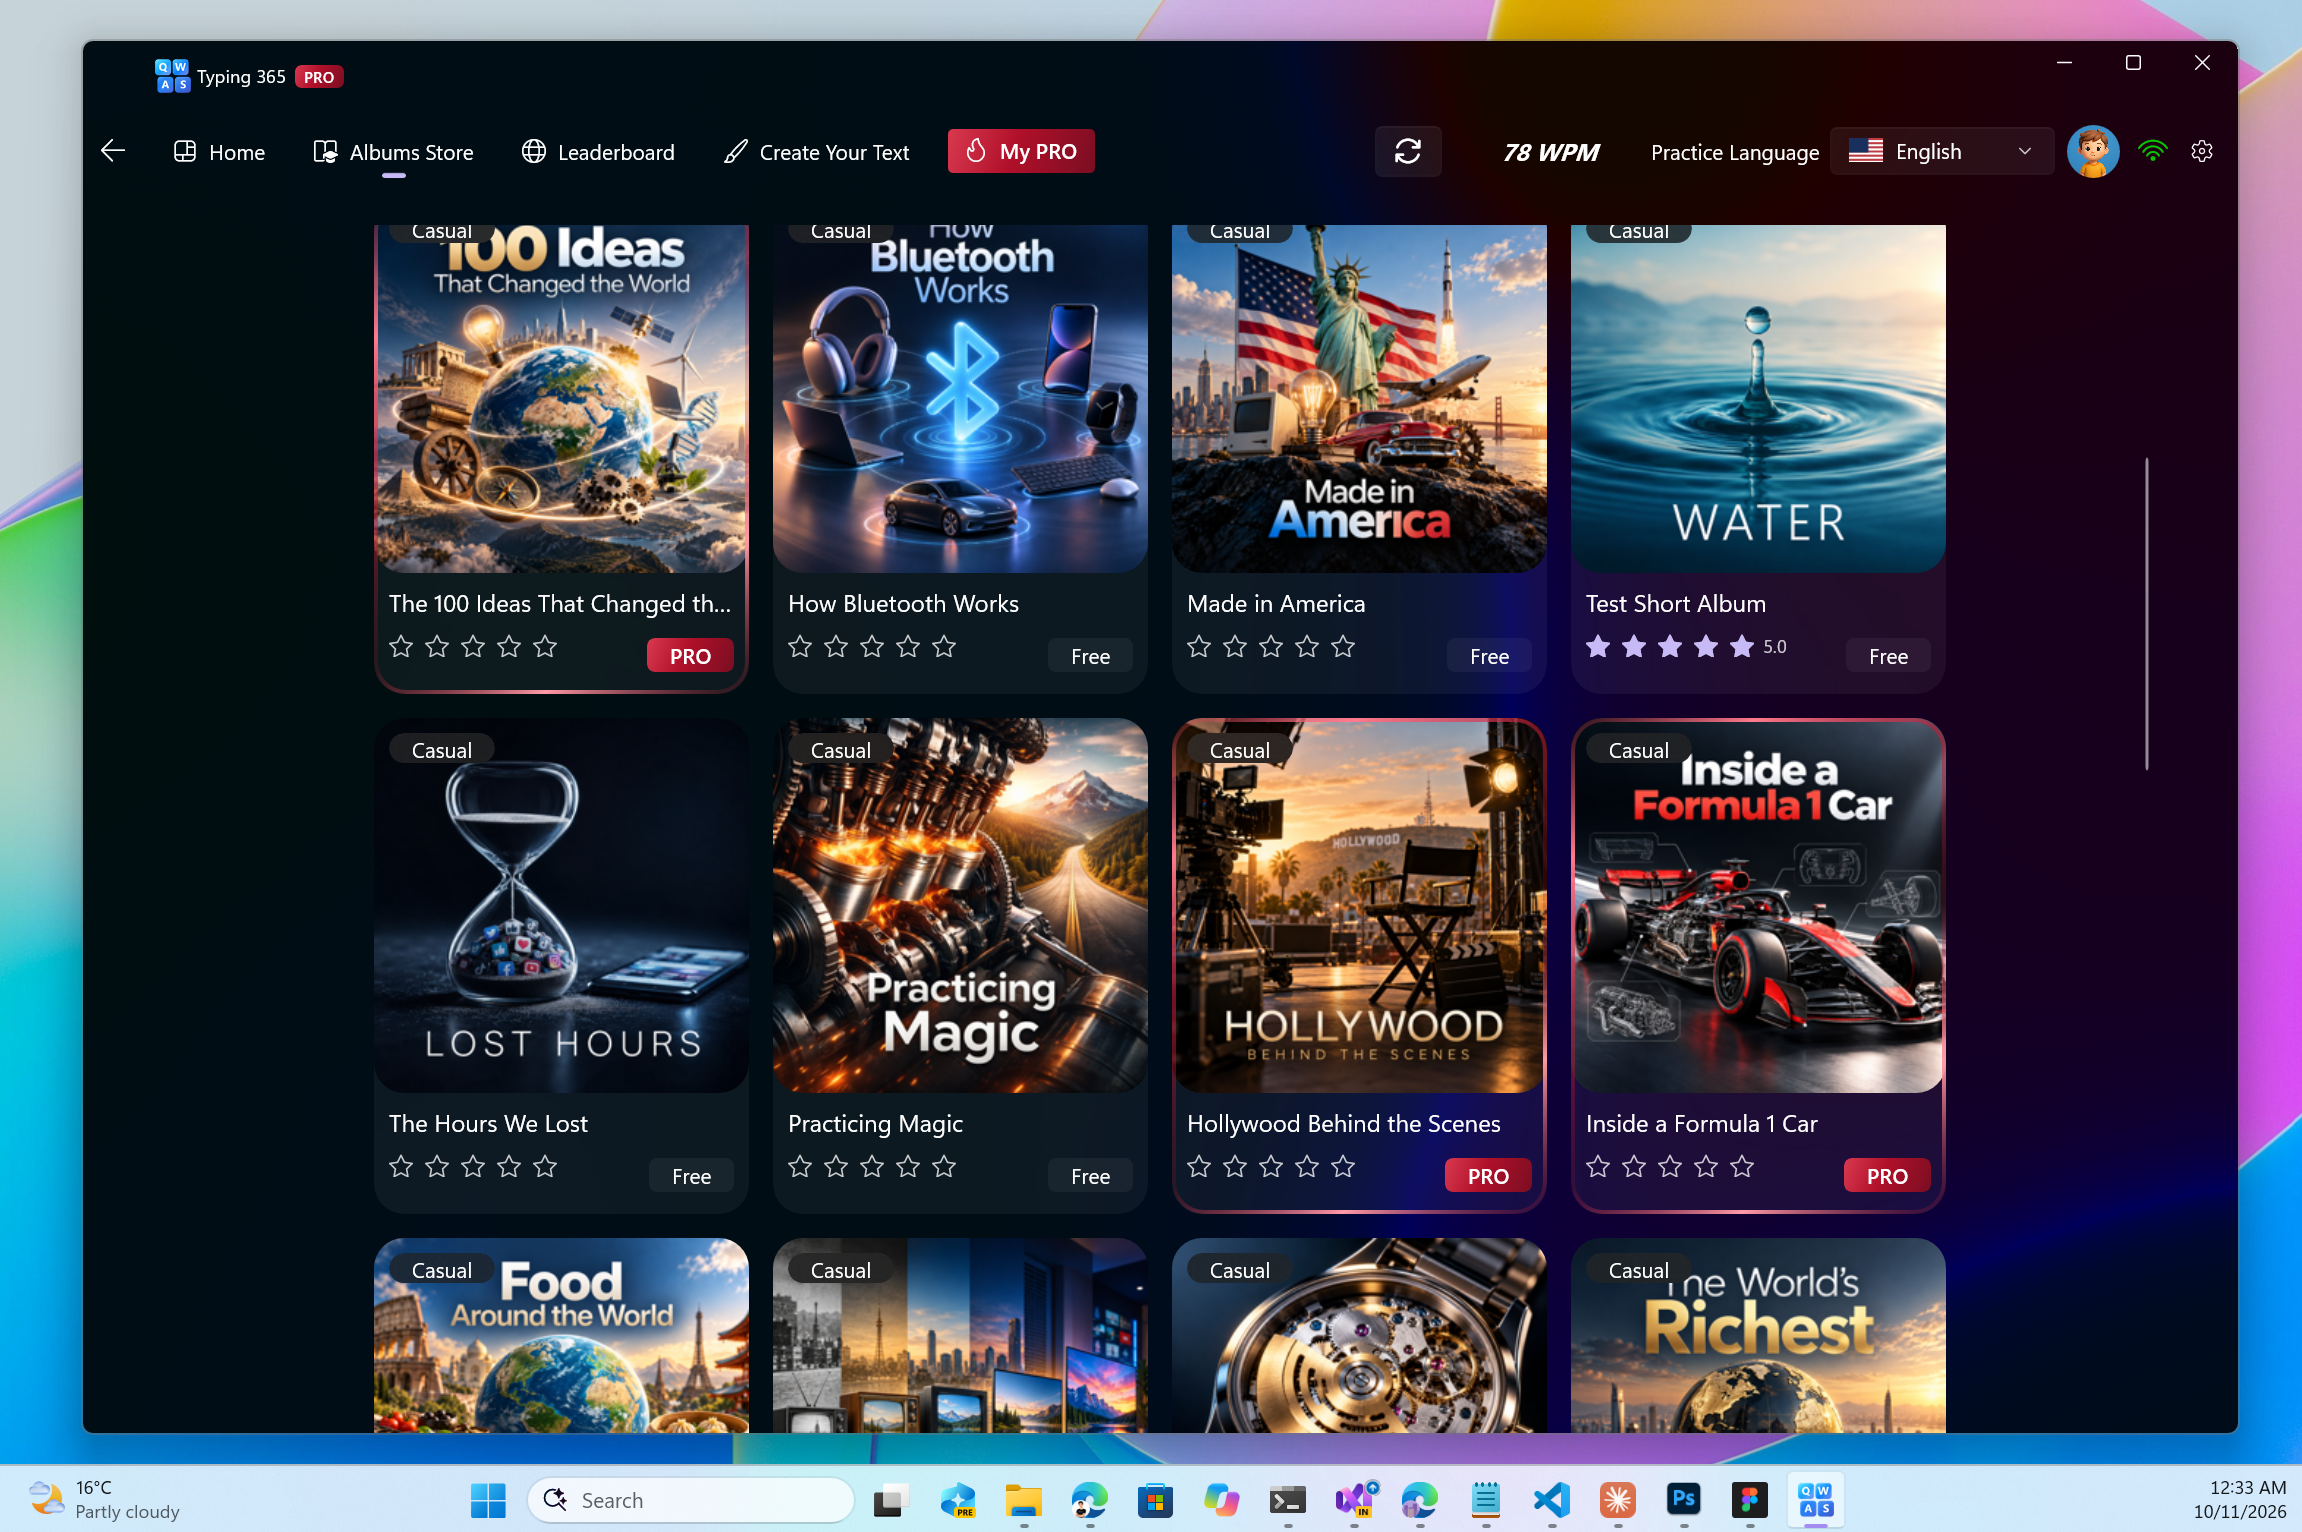The width and height of the screenshot is (2302, 1532).
Task: Click the Windows taskbar Search field
Action: (691, 1500)
